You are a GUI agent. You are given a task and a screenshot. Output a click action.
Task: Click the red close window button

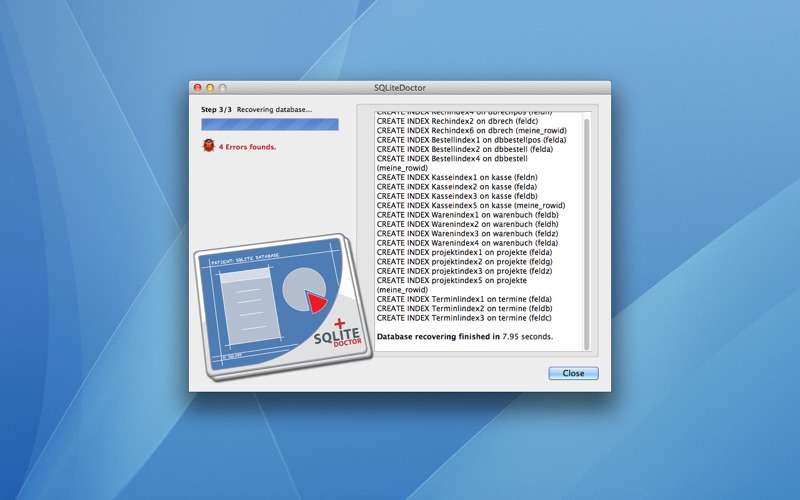click(198, 88)
